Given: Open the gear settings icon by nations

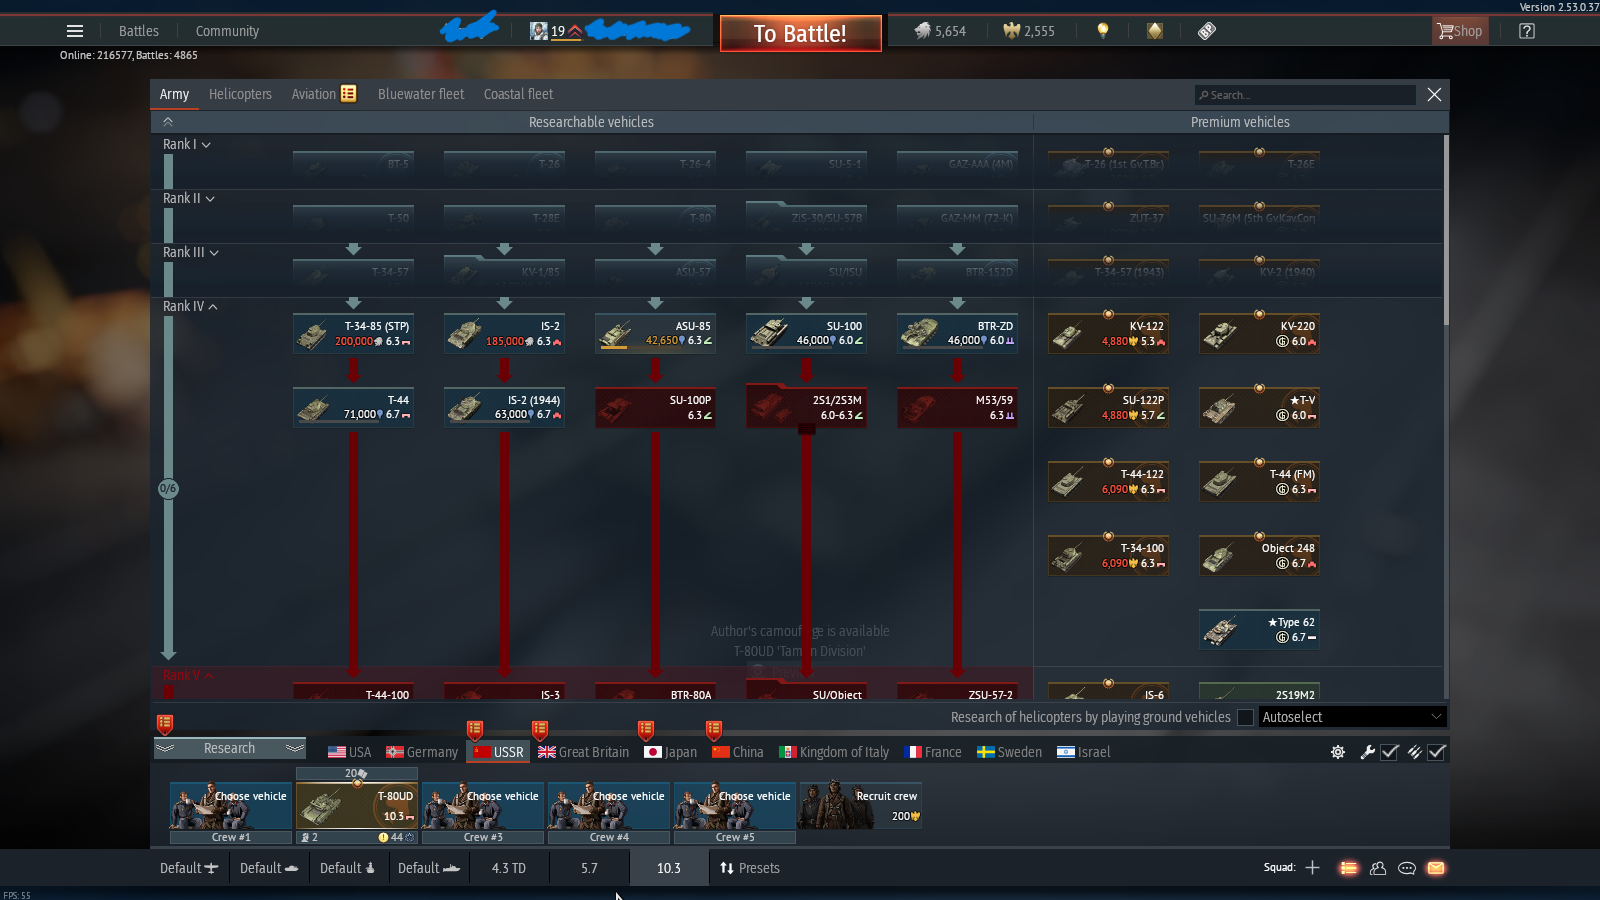Looking at the screenshot, I should (1338, 752).
